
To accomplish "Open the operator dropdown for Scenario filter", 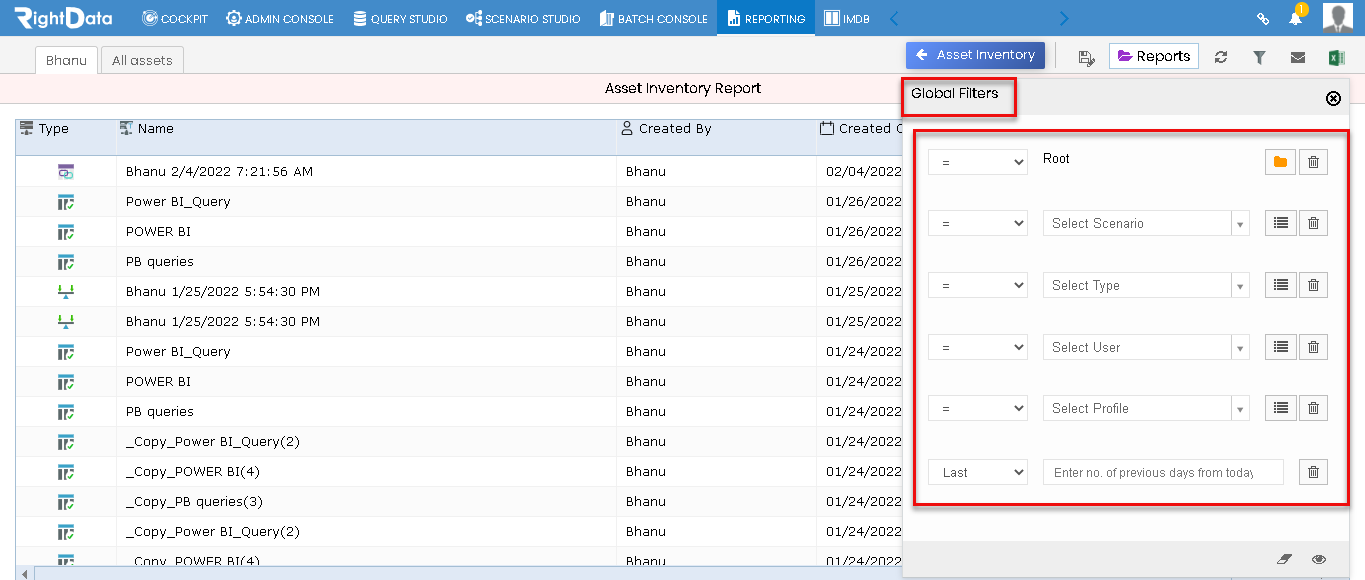I will coord(978,223).
